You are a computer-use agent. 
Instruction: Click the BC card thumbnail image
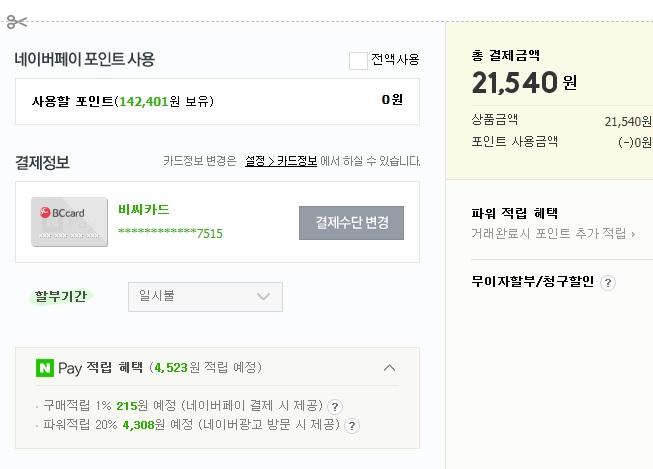pyautogui.click(x=69, y=221)
